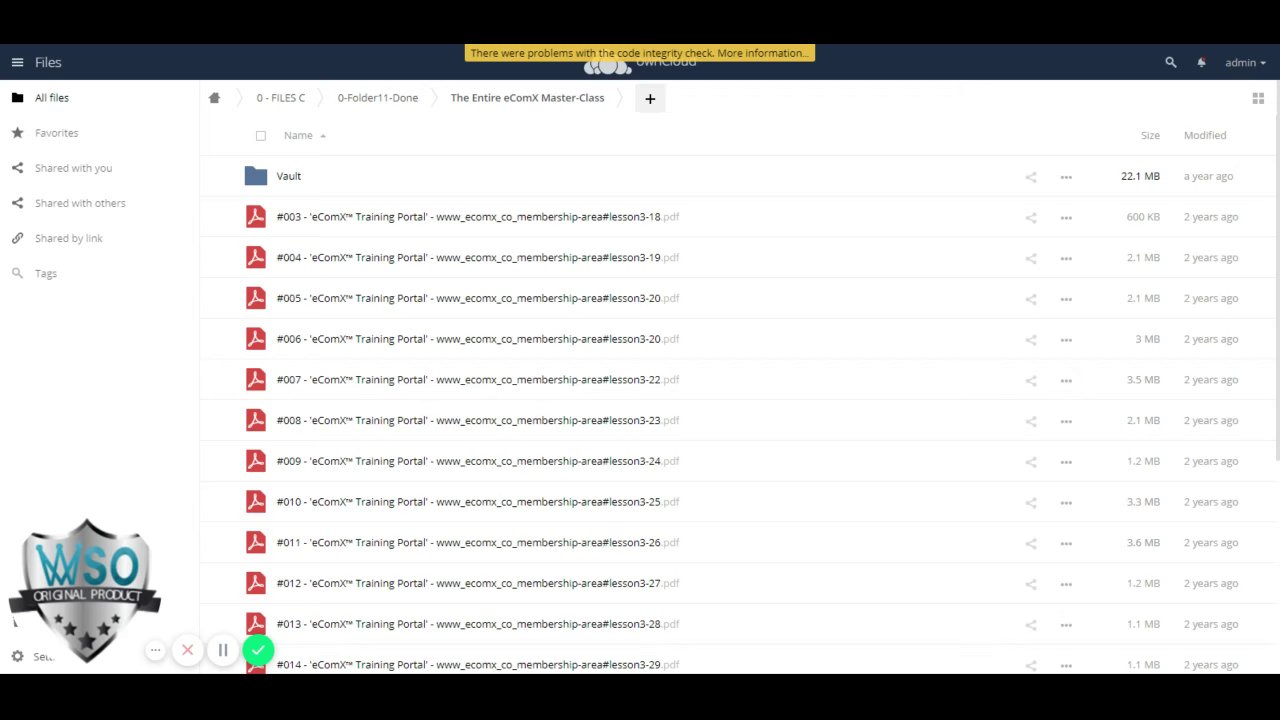1280x720 pixels.
Task: Open more actions for file #003
Action: coord(1066,218)
